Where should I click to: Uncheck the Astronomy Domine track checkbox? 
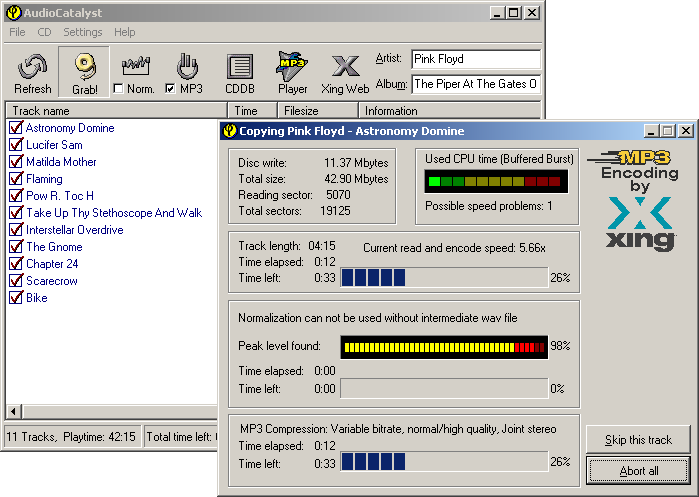click(x=16, y=127)
